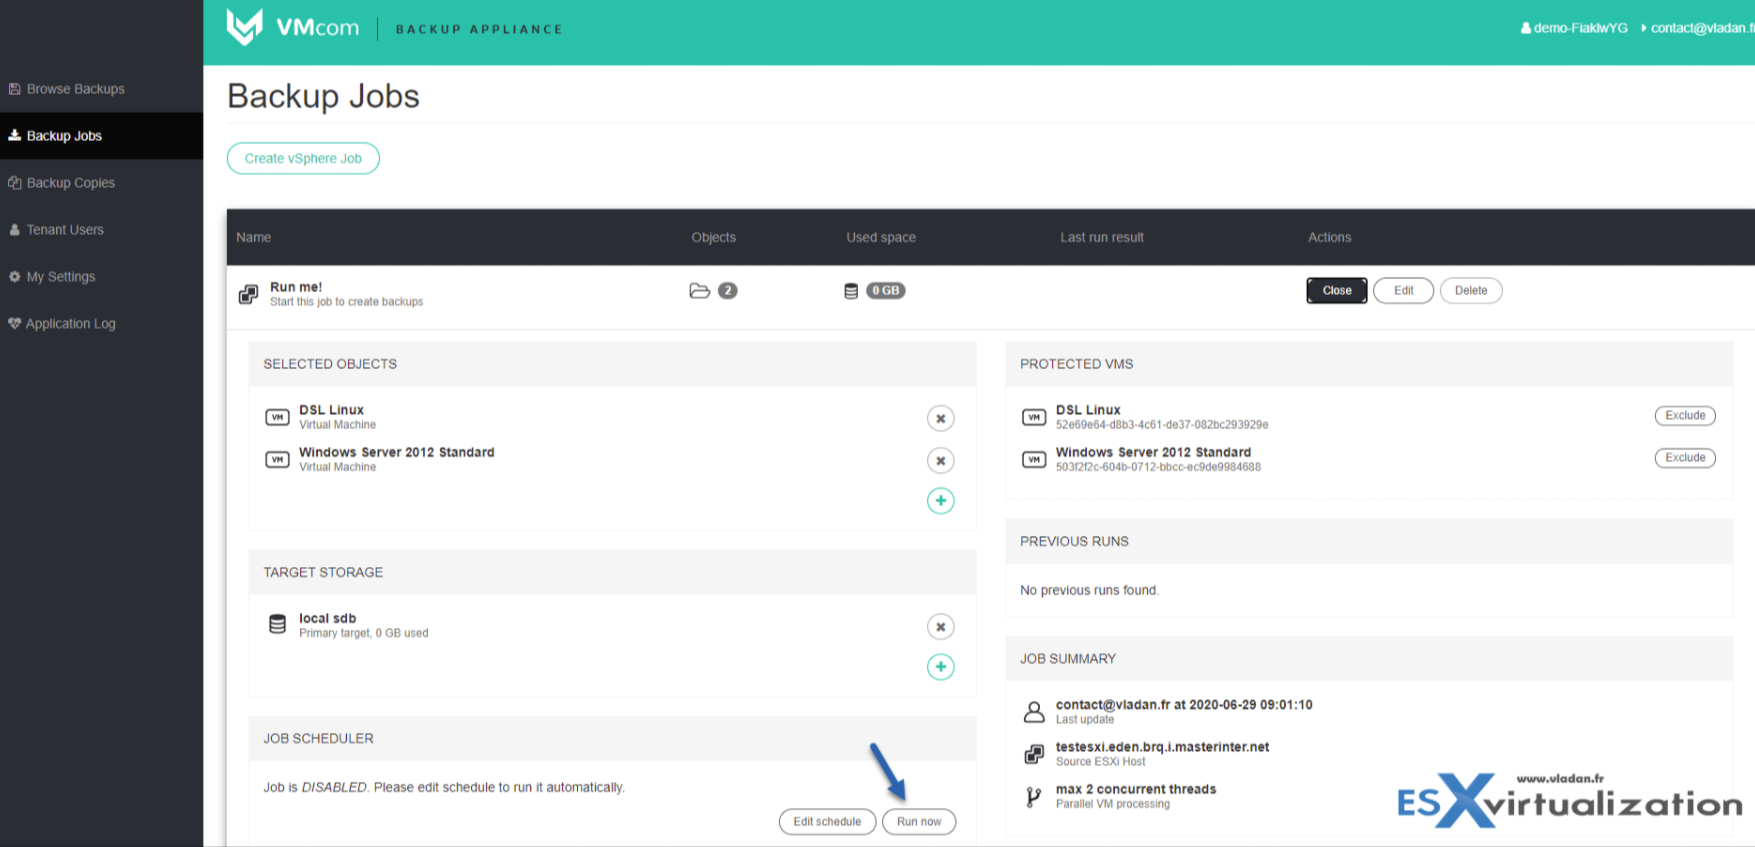This screenshot has width=1755, height=847.
Task: Click the DSL Linux ID '52e69e64-d8b3-4c61-de37-082bc293929e'
Action: click(1162, 425)
